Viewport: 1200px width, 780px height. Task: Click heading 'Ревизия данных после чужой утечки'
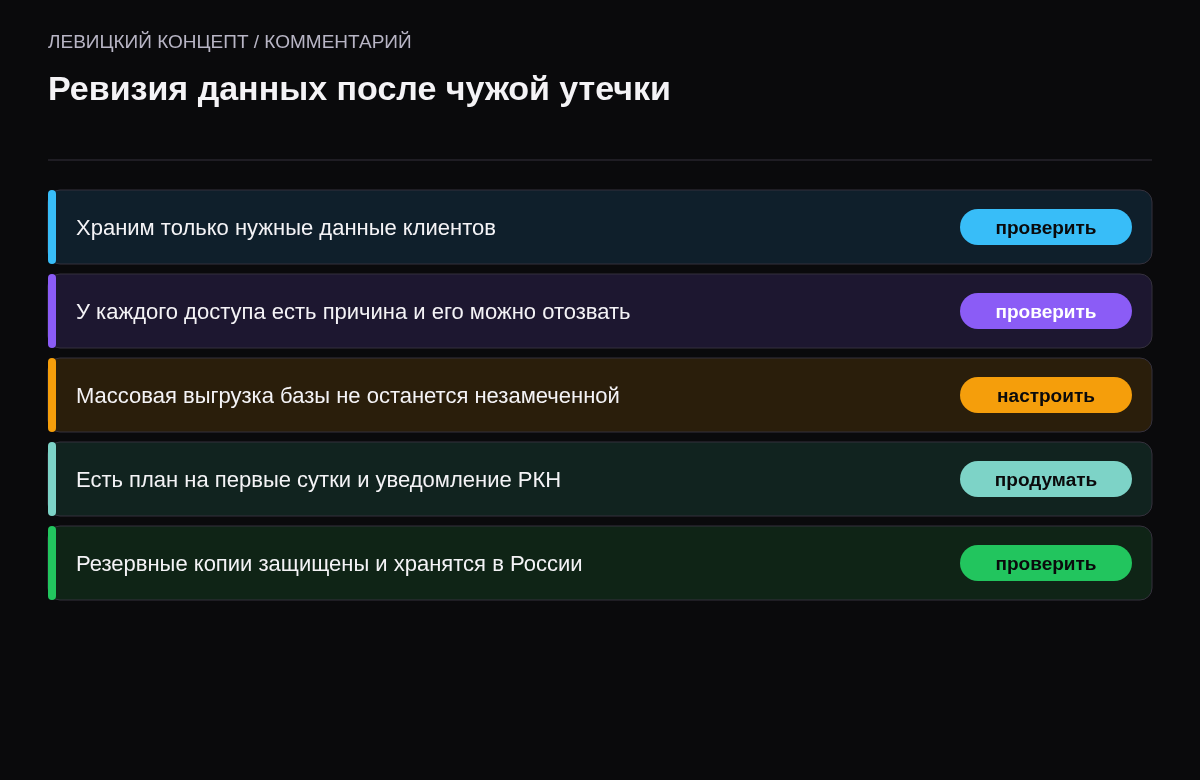tap(359, 89)
